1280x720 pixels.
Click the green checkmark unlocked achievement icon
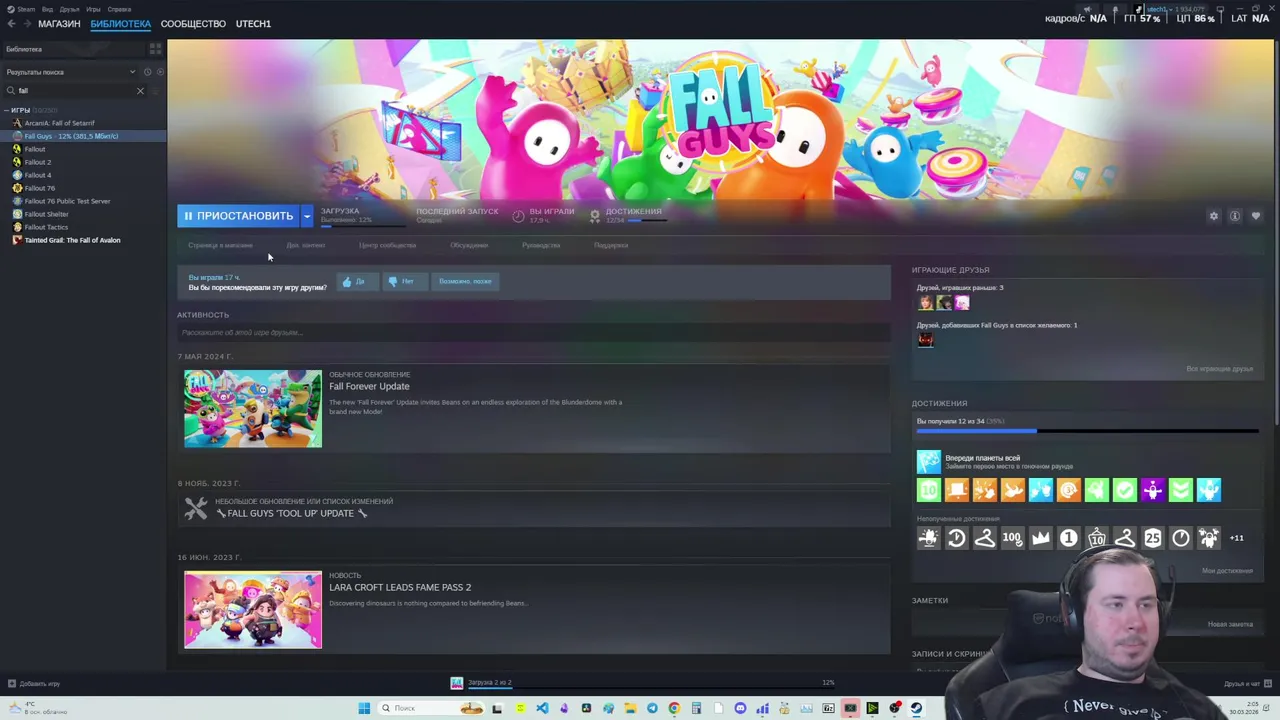click(1125, 490)
